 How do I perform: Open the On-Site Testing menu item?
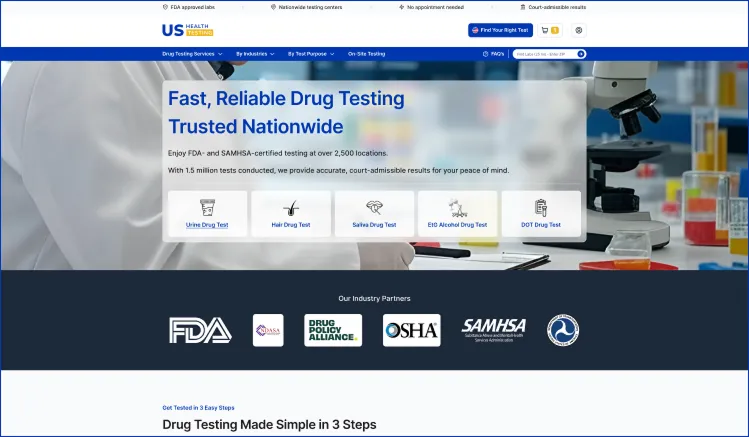click(x=366, y=54)
